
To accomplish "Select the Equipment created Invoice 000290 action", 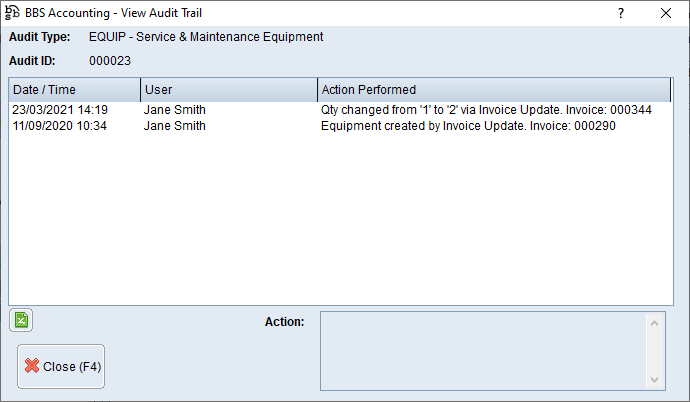I will (468, 126).
